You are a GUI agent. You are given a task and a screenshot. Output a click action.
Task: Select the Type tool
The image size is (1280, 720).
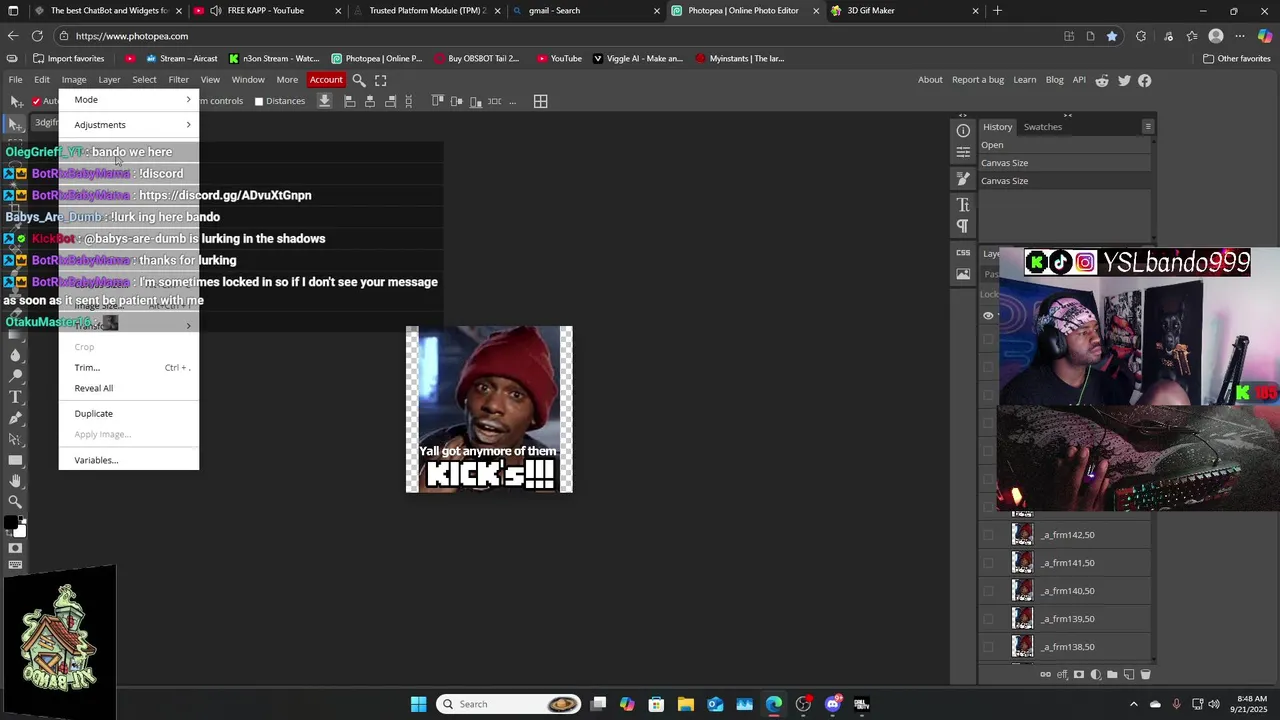coord(15,397)
